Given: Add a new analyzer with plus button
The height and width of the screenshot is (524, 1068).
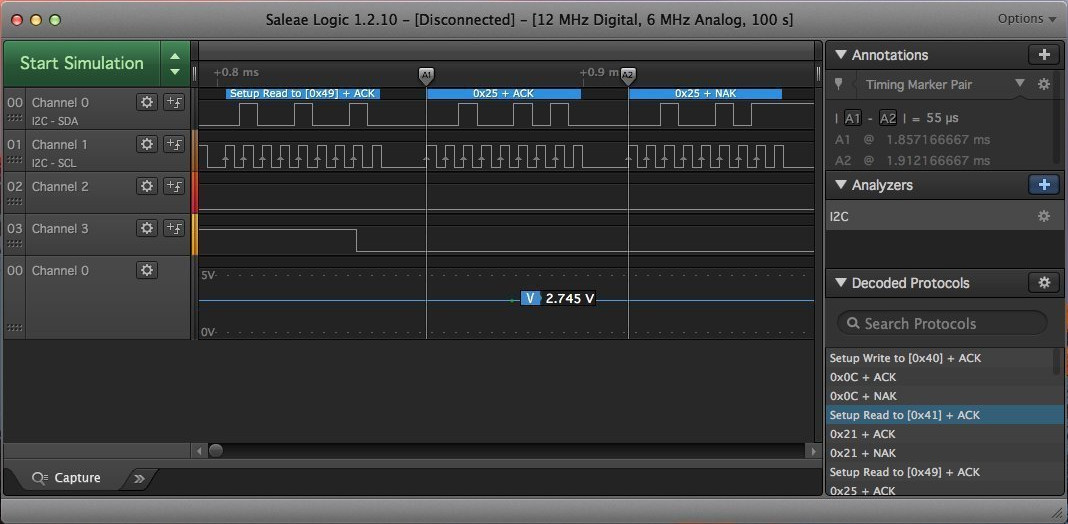Looking at the screenshot, I should click(1043, 185).
